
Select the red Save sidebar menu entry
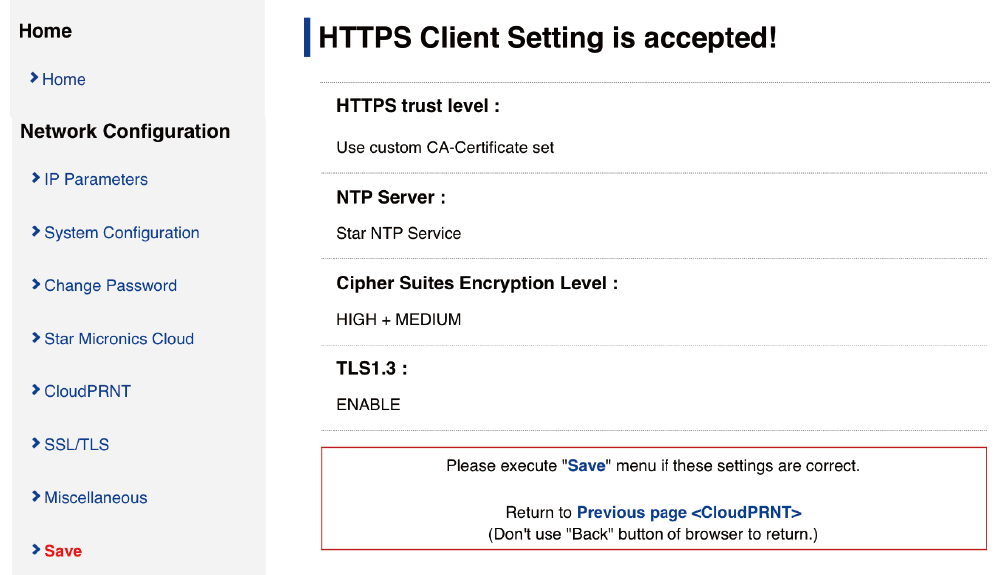[63, 551]
